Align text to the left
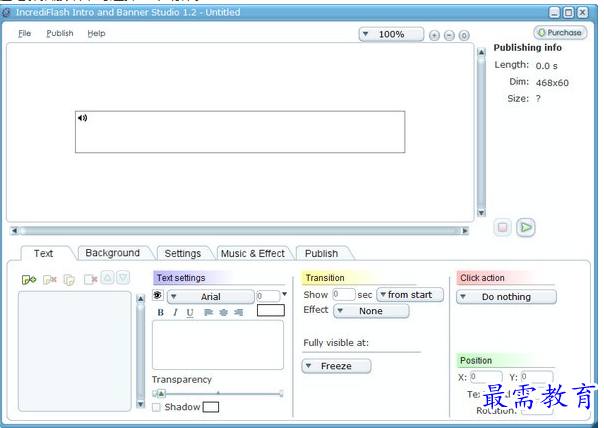This screenshot has height=428, width=604. tap(208, 312)
